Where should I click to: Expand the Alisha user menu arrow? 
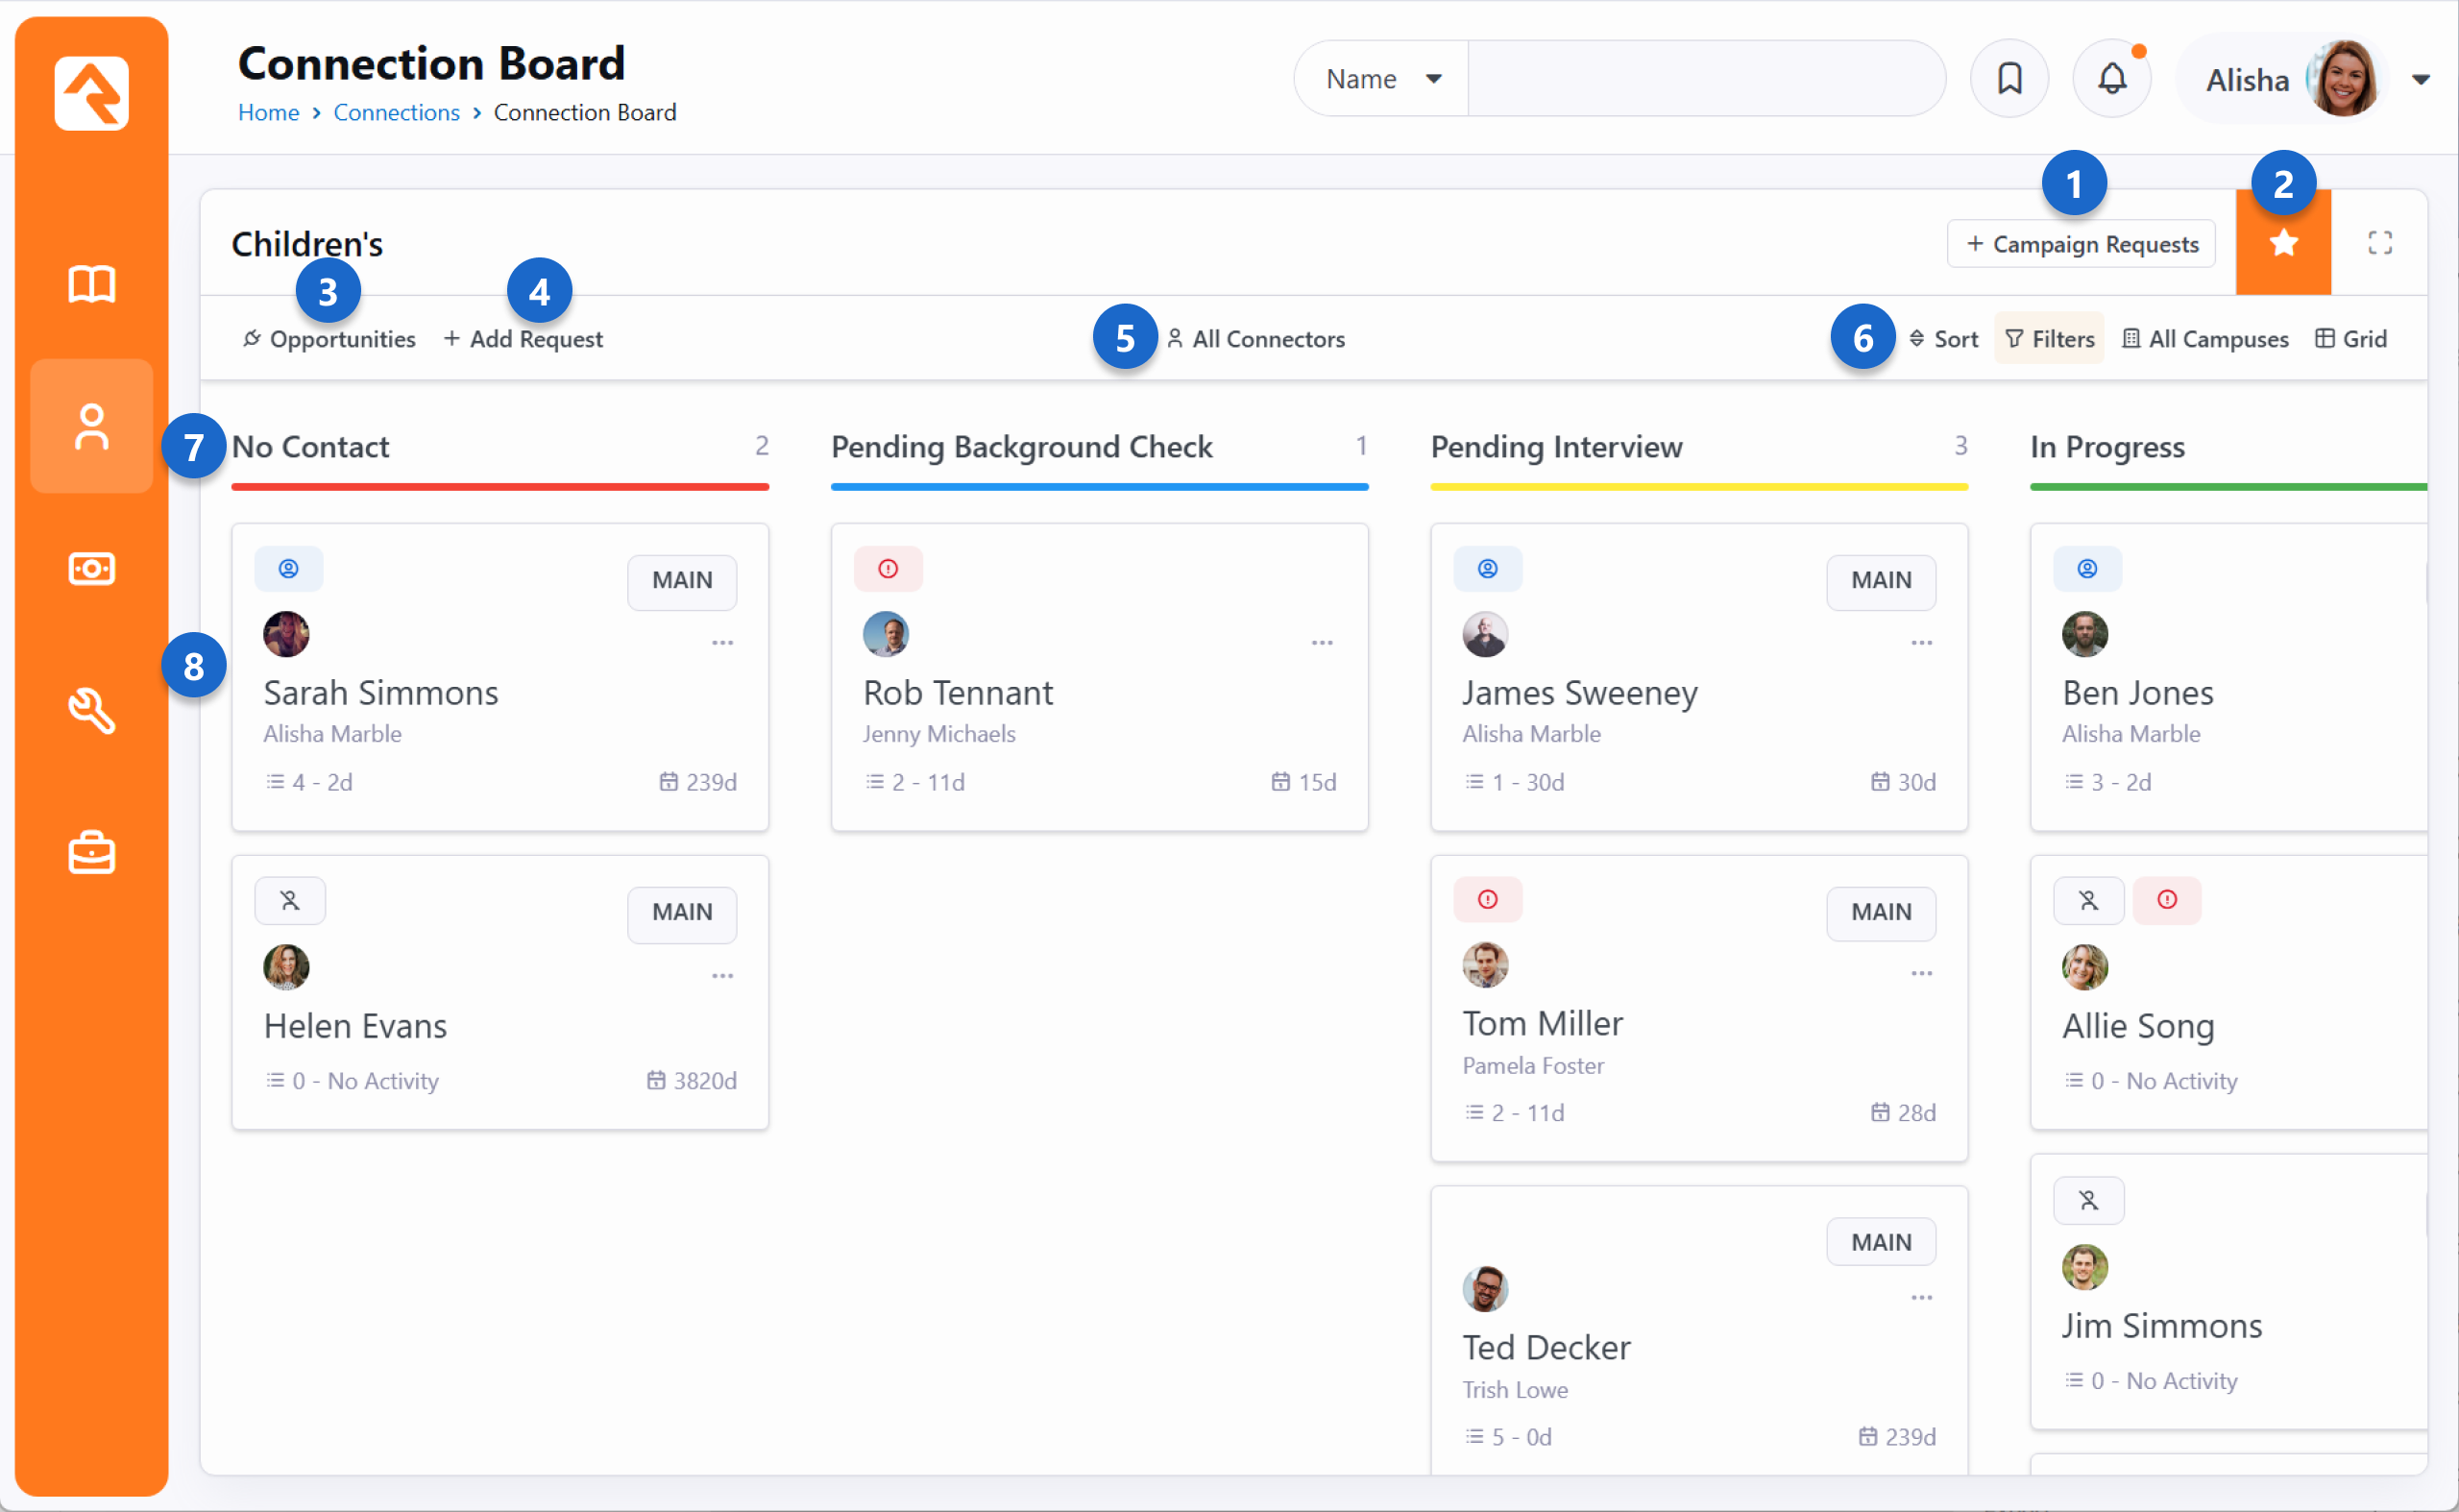(x=2420, y=80)
